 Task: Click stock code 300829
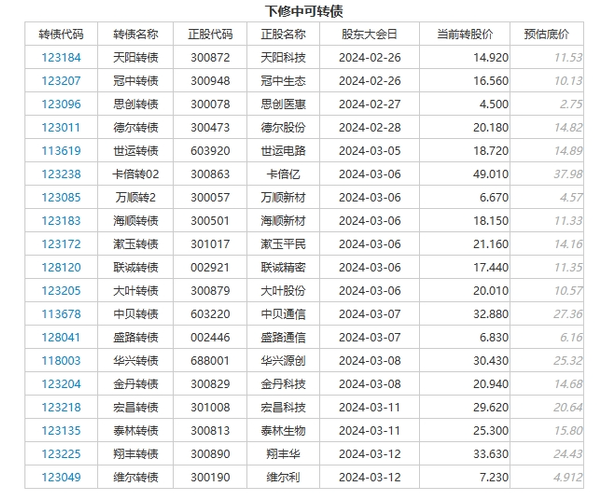(210, 384)
